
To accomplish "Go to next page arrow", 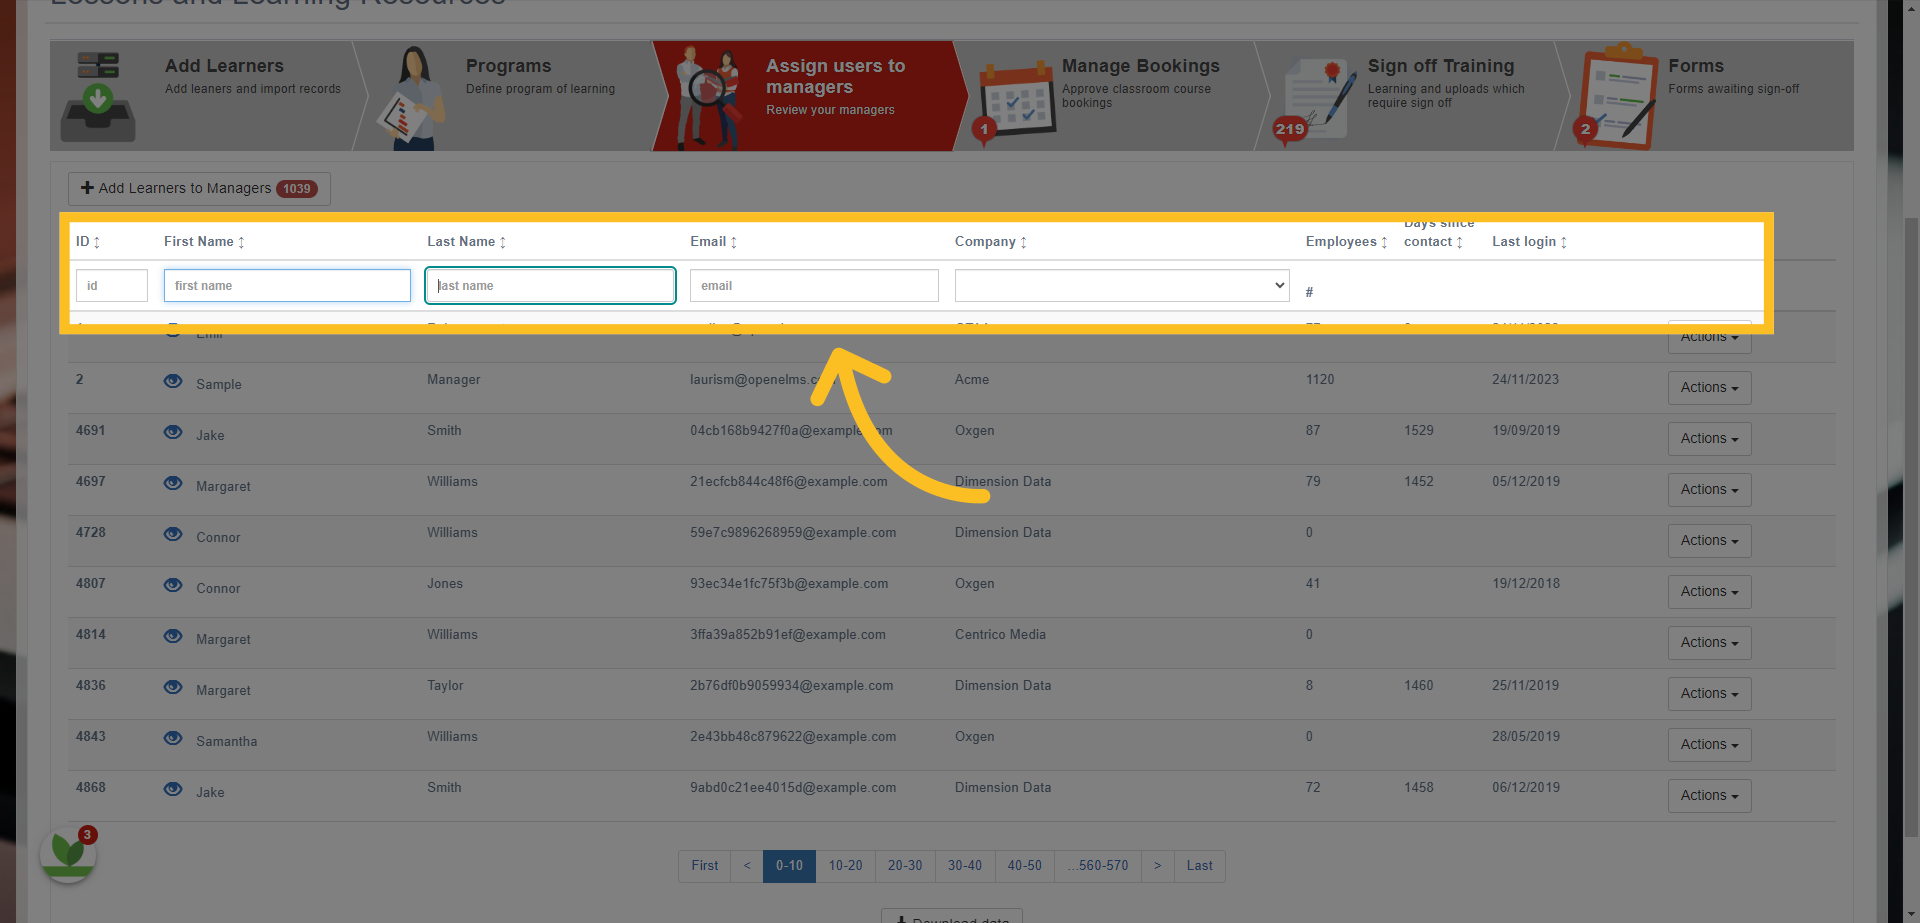I will (x=1157, y=866).
